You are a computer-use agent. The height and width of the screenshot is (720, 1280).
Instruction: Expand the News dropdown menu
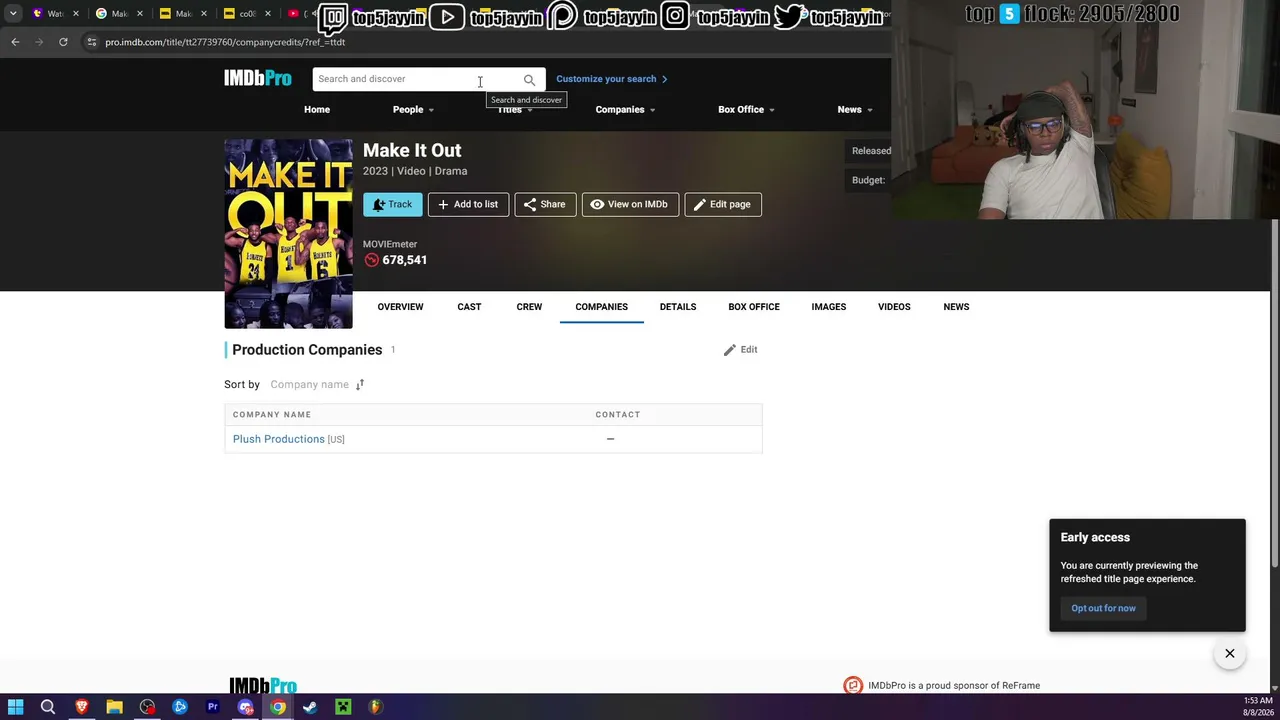[x=855, y=109]
